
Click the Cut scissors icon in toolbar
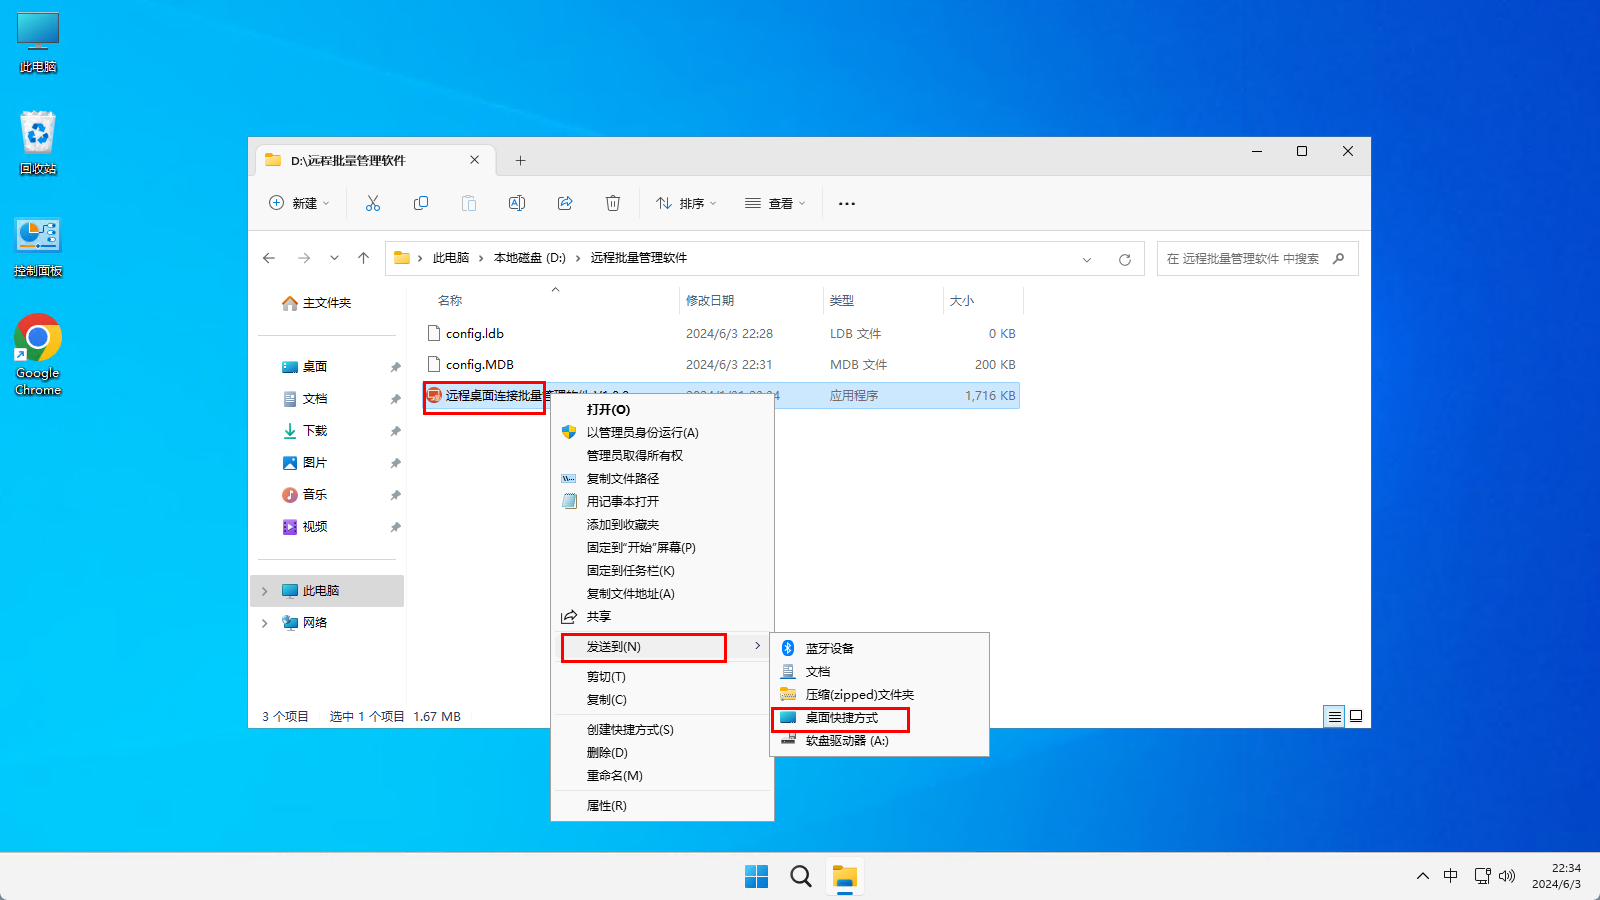(x=373, y=203)
